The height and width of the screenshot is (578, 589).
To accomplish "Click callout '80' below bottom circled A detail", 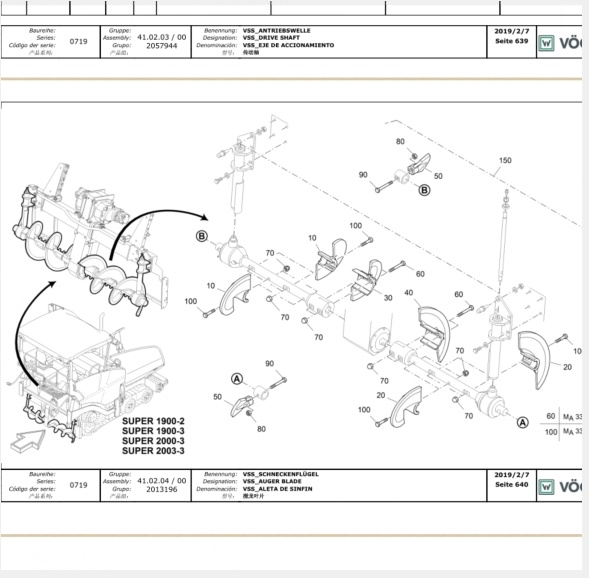I will [261, 429].
